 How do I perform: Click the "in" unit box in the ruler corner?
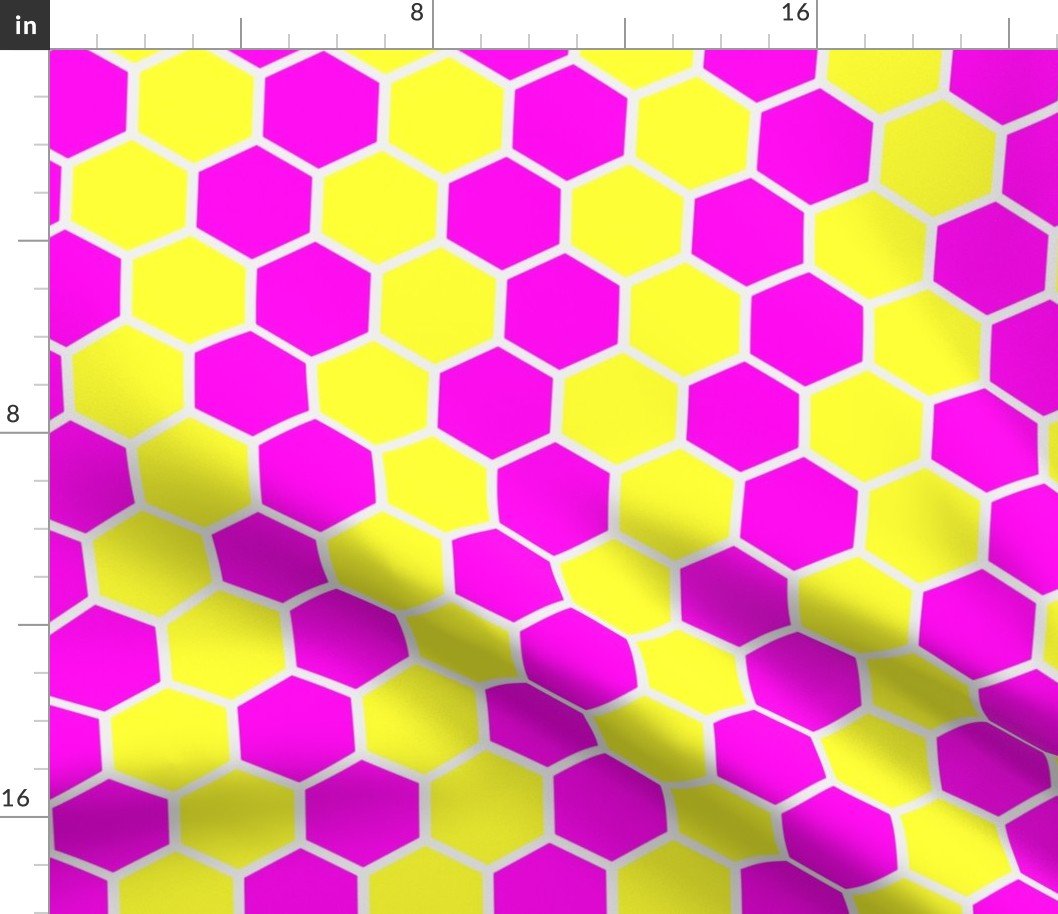pyautogui.click(x=24, y=24)
